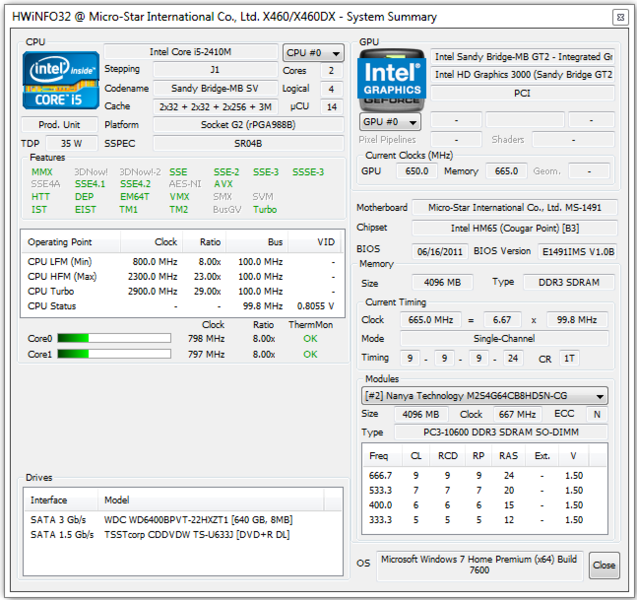637x600 pixels.
Task: Click the Intel Core i5 logo image
Action: (x=61, y=80)
